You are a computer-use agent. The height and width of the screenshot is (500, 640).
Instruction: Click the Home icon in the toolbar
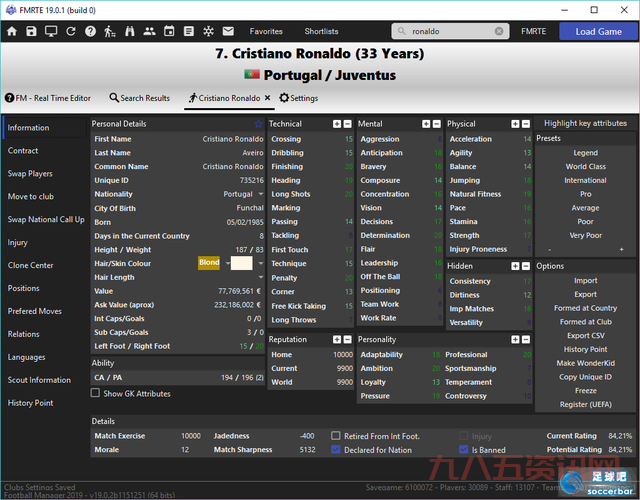click(x=12, y=32)
